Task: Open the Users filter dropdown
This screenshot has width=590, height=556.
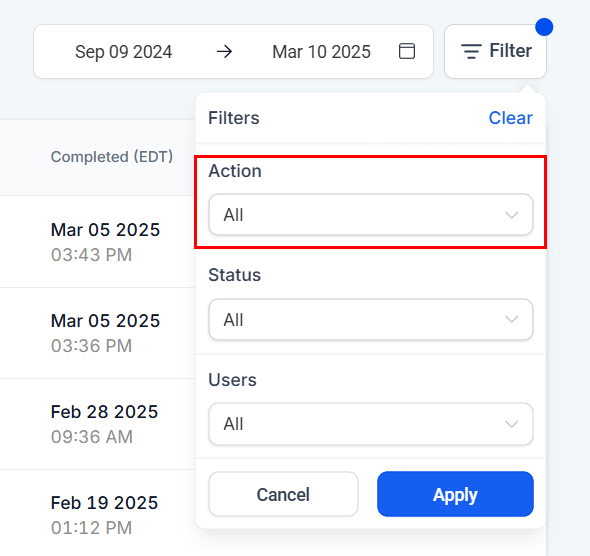Action: click(x=371, y=424)
